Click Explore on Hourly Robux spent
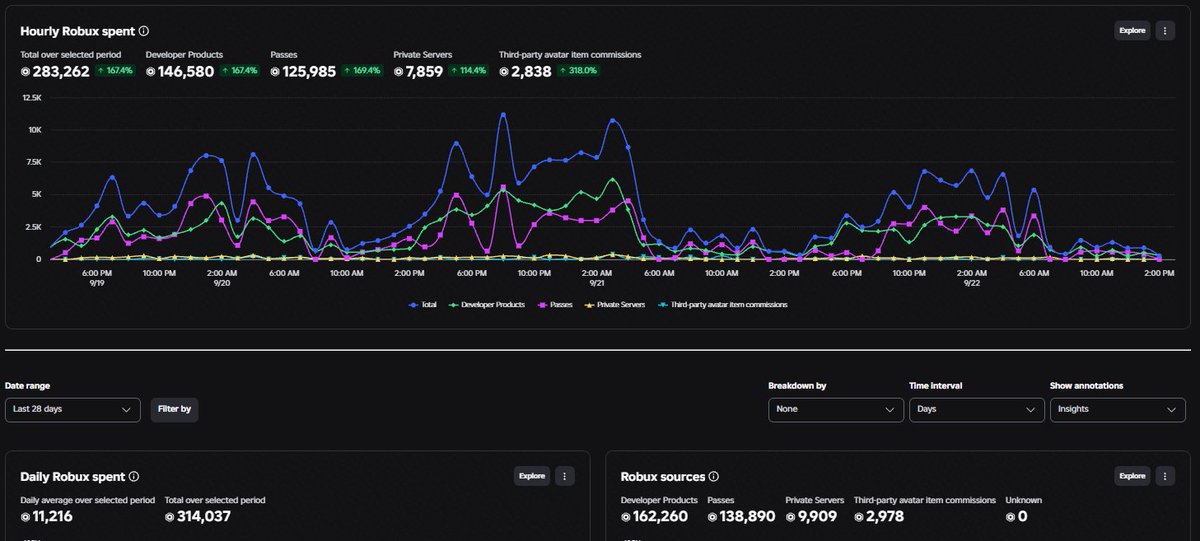This screenshot has width=1200, height=541. [1132, 30]
